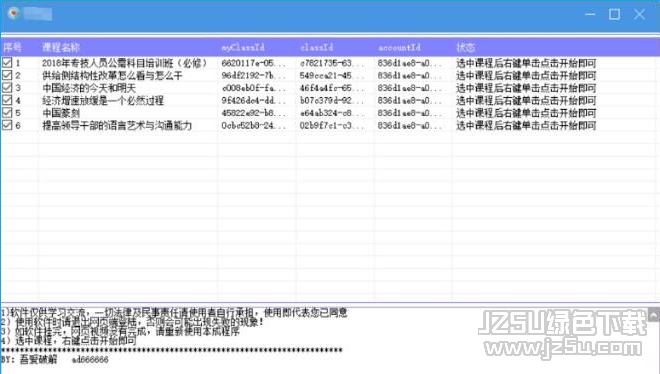The width and height of the screenshot is (660, 374).
Task: Toggle checkbox for 中国篆刻 row
Action: coord(7,113)
